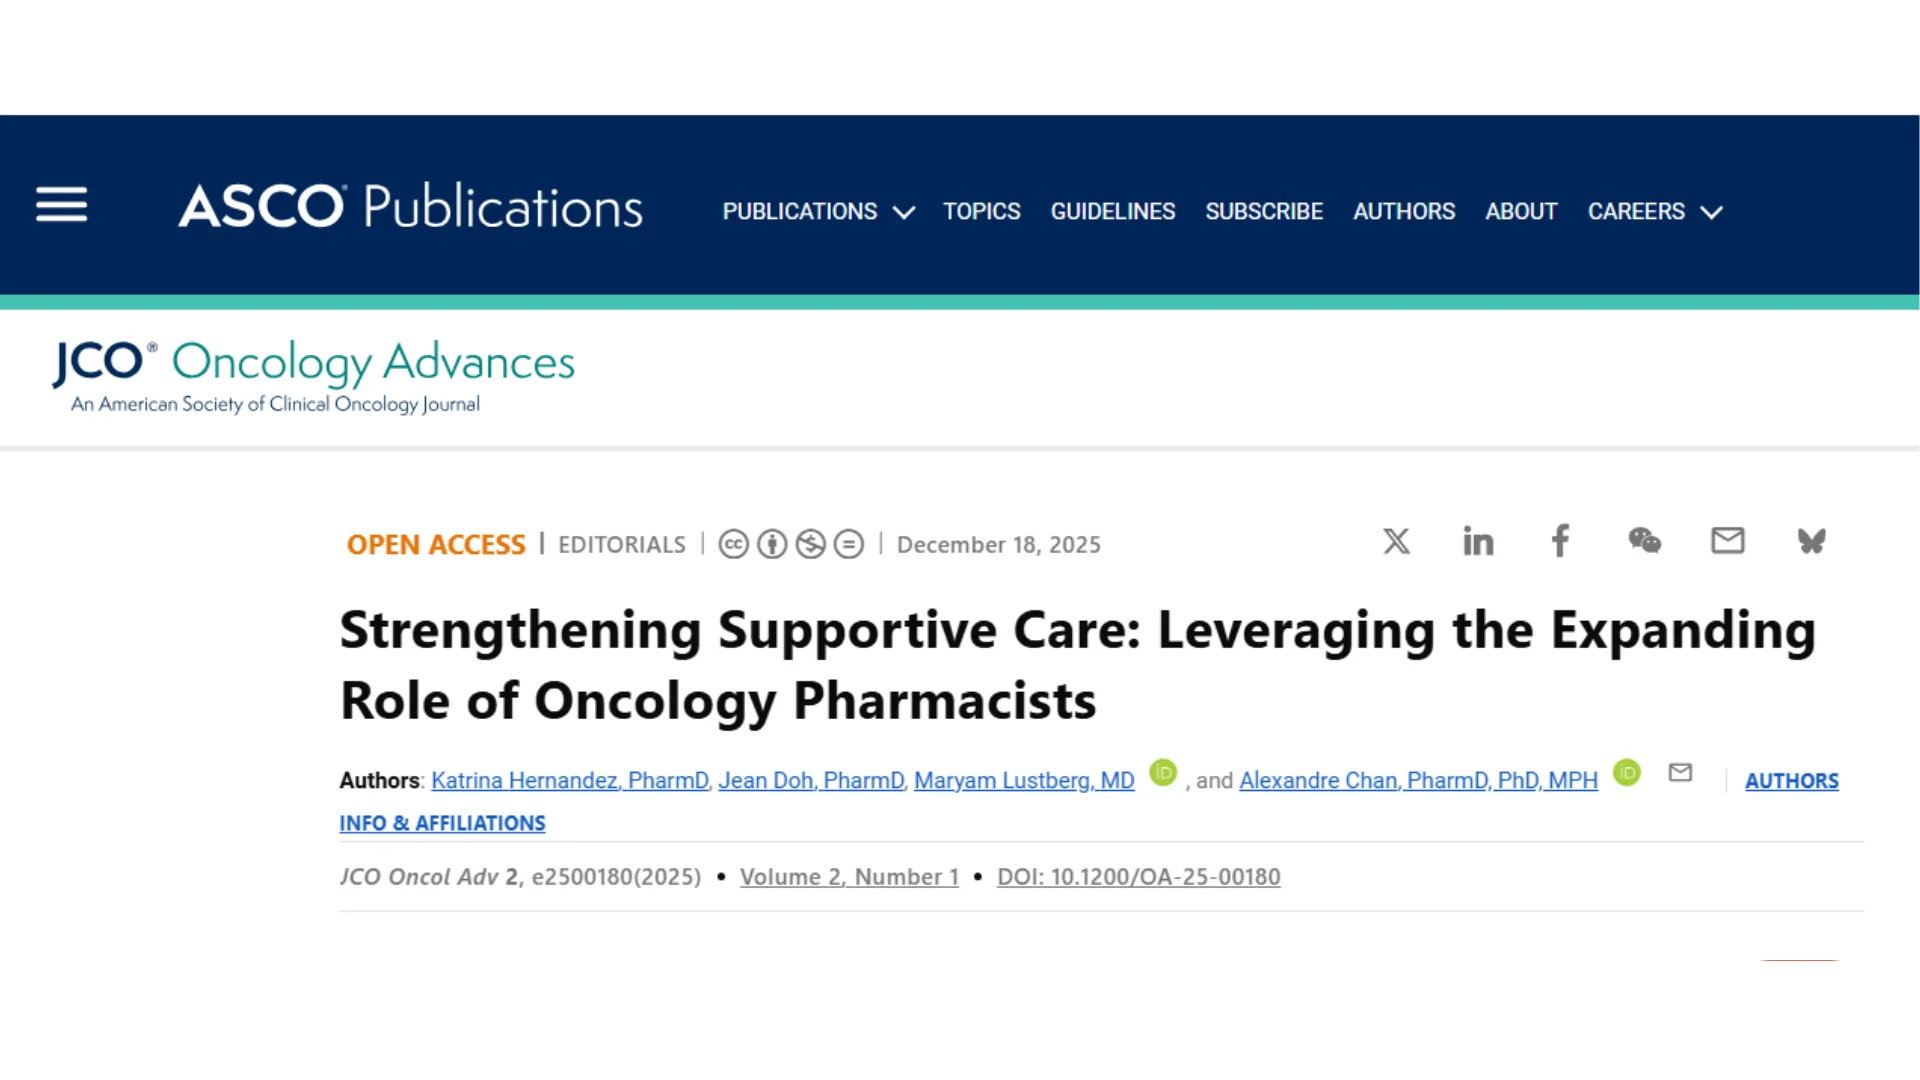Follow the DOI: 10.1200/OA-25-00180 link
Screen dimensions: 1920x1080
tap(1138, 876)
